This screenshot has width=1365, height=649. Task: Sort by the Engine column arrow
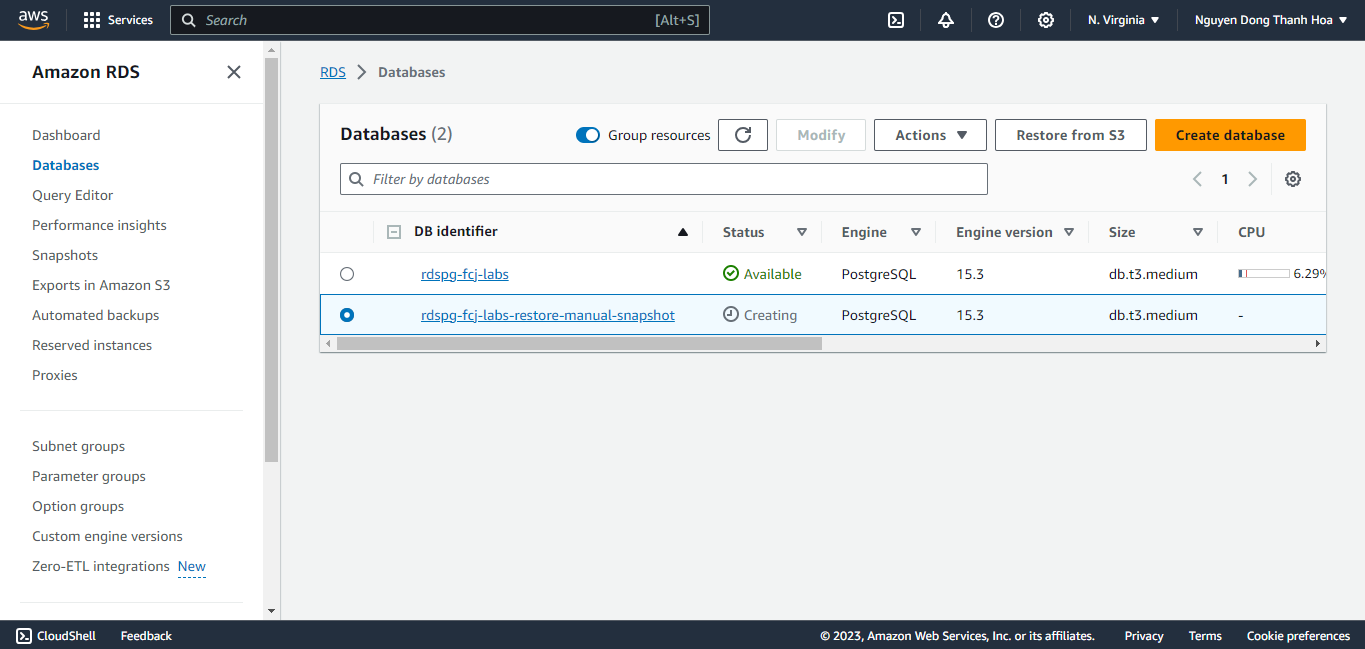click(x=916, y=232)
